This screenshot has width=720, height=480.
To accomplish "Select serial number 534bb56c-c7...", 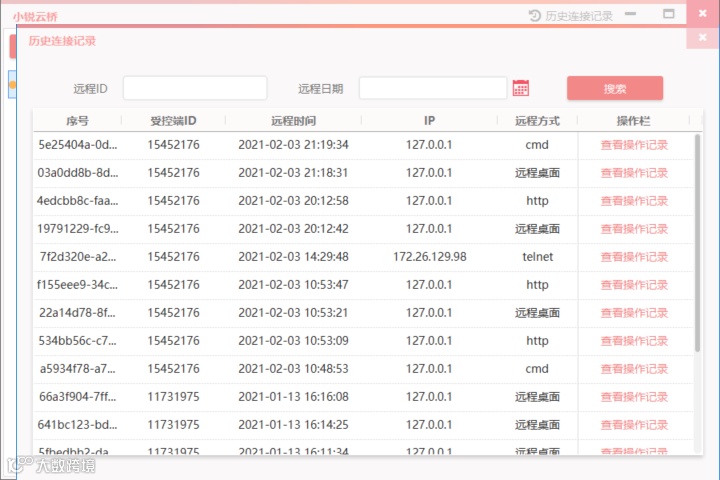I will click(78, 341).
